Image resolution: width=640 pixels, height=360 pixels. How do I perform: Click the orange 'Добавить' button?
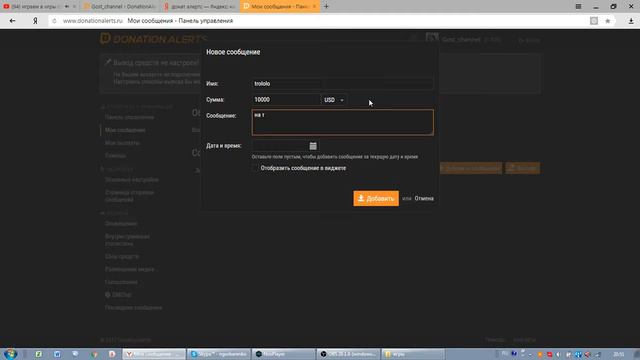(x=376, y=198)
